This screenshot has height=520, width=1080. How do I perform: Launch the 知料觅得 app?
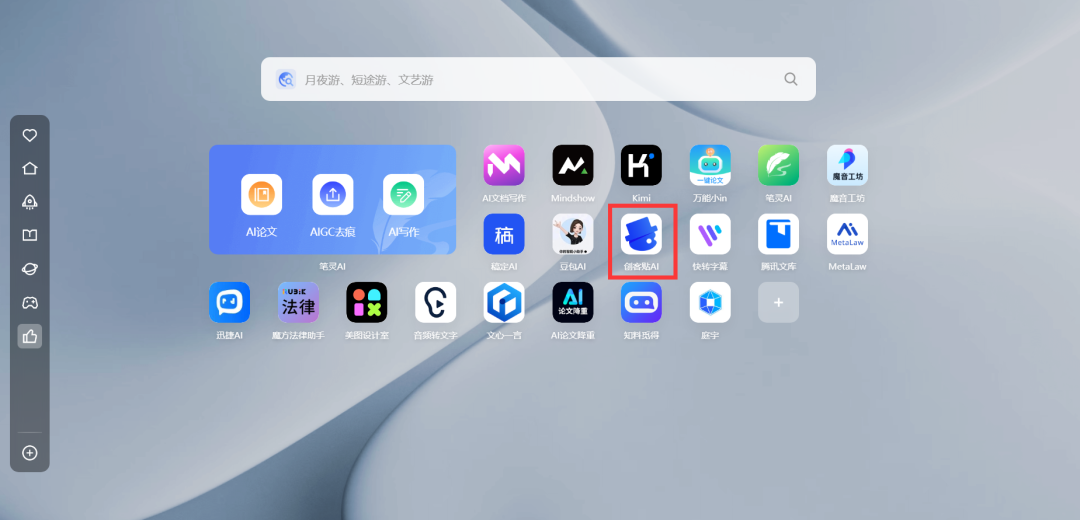pyautogui.click(x=641, y=302)
